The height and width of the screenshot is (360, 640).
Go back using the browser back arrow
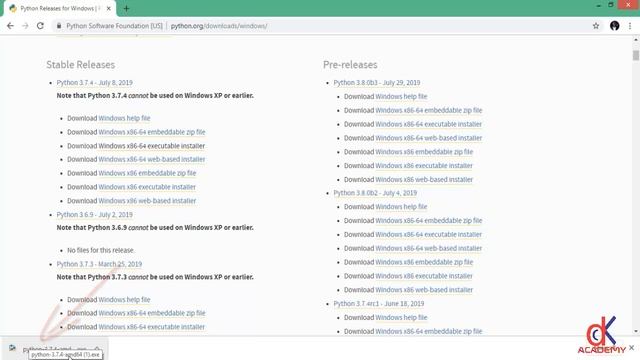click(10, 26)
